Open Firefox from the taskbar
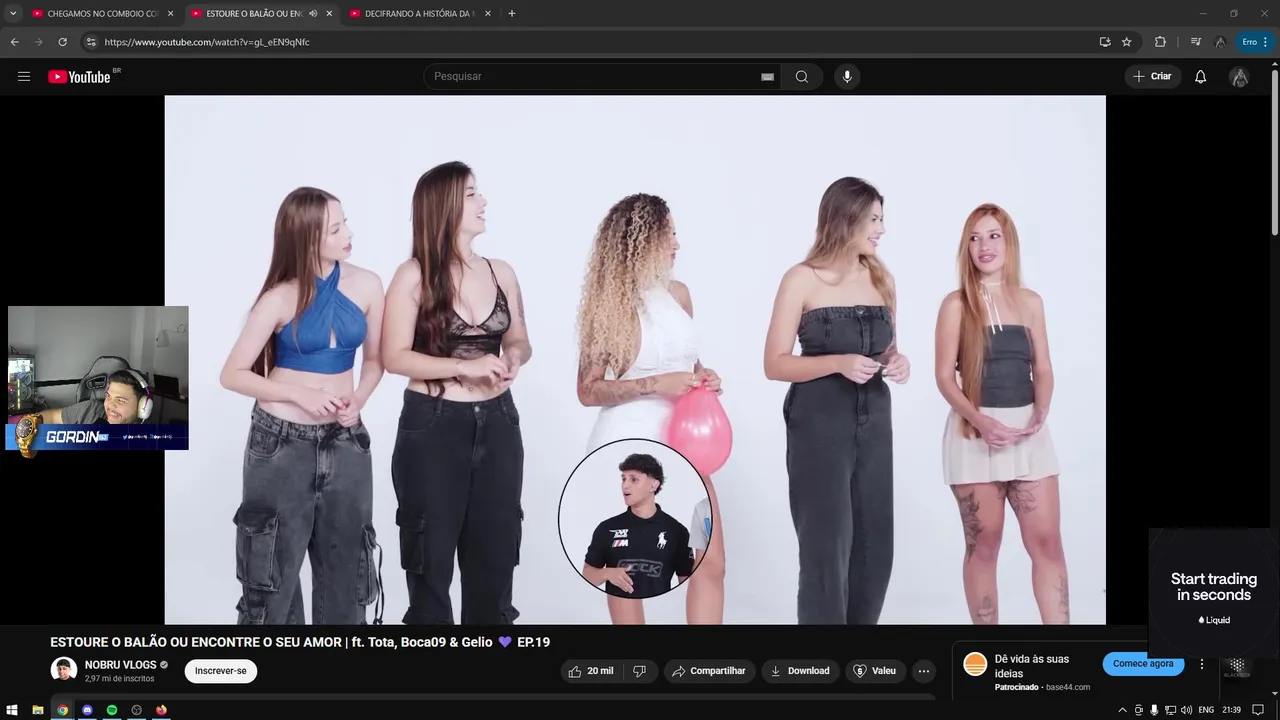1280x720 pixels. (161, 710)
